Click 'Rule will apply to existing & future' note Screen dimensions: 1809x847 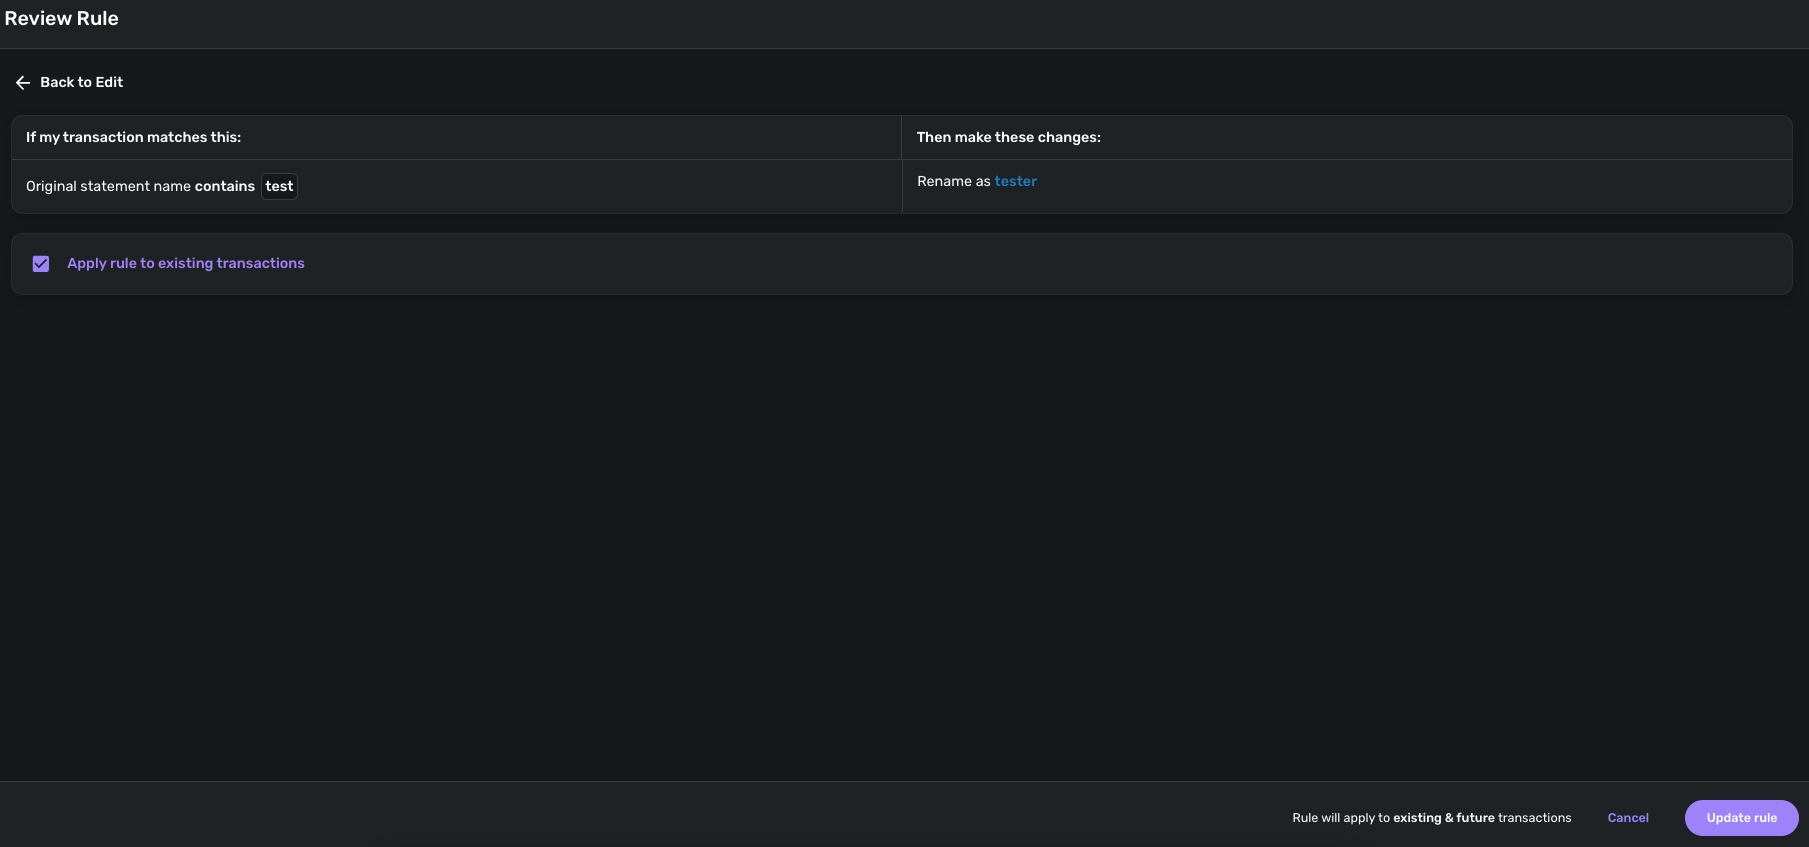(1431, 818)
